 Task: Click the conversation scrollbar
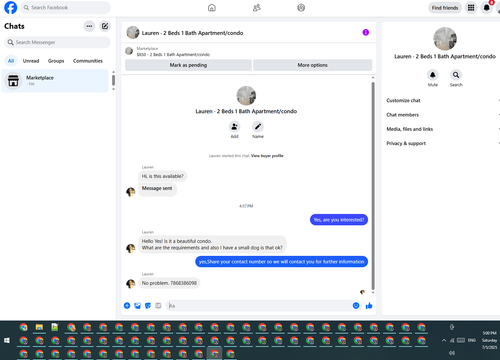click(373, 186)
